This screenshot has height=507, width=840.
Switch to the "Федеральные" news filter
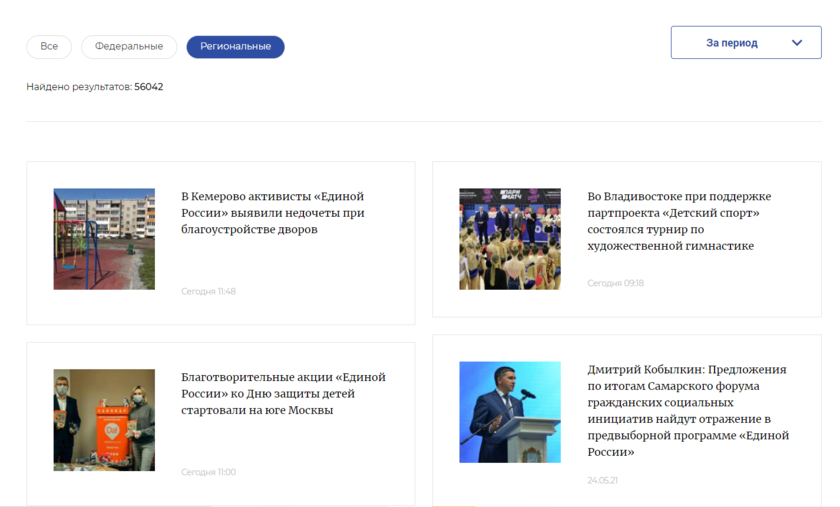(129, 47)
